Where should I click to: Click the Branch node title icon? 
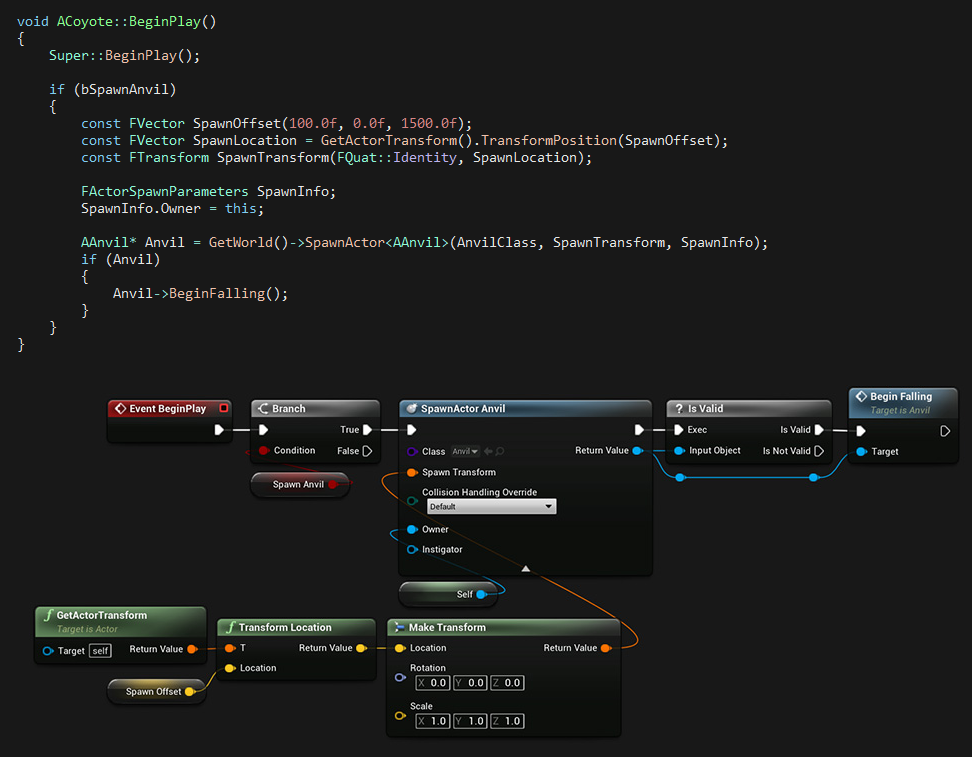click(263, 409)
